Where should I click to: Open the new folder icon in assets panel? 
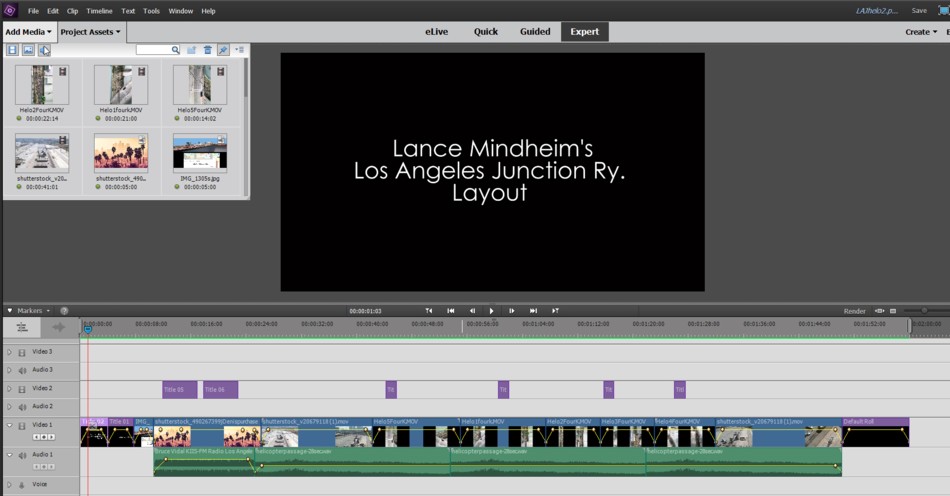coord(191,50)
